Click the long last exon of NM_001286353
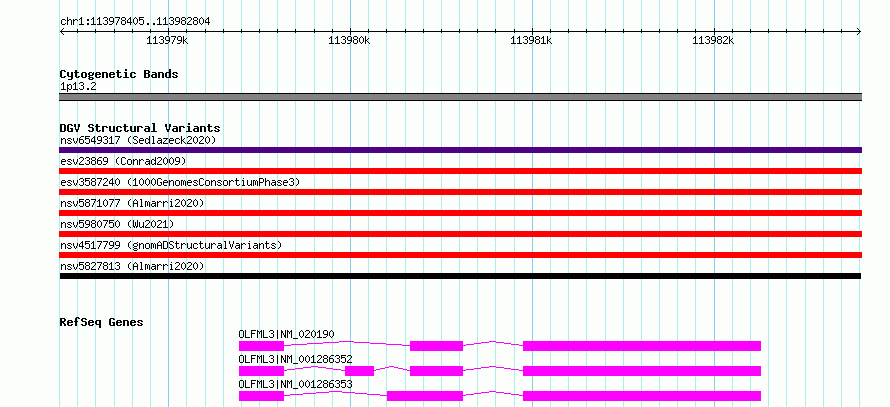The image size is (890, 407). point(642,396)
